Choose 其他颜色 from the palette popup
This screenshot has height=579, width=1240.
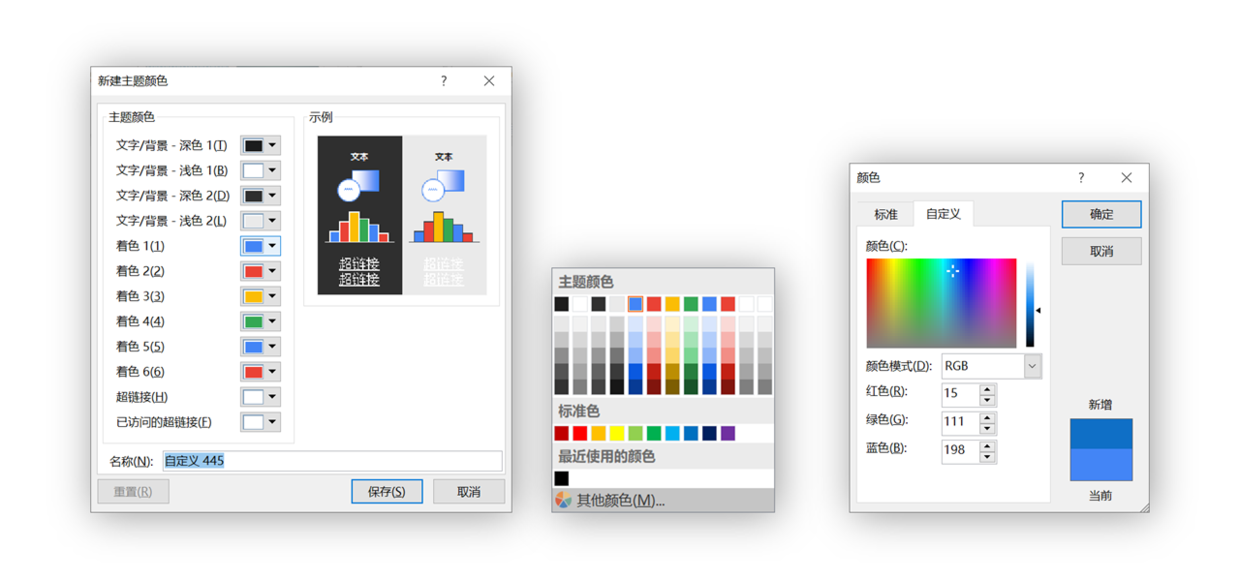coord(663,500)
